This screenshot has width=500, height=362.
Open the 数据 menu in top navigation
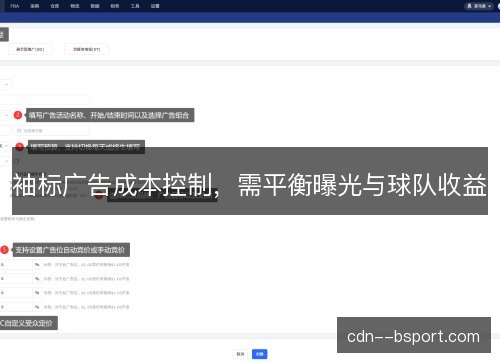95,6
